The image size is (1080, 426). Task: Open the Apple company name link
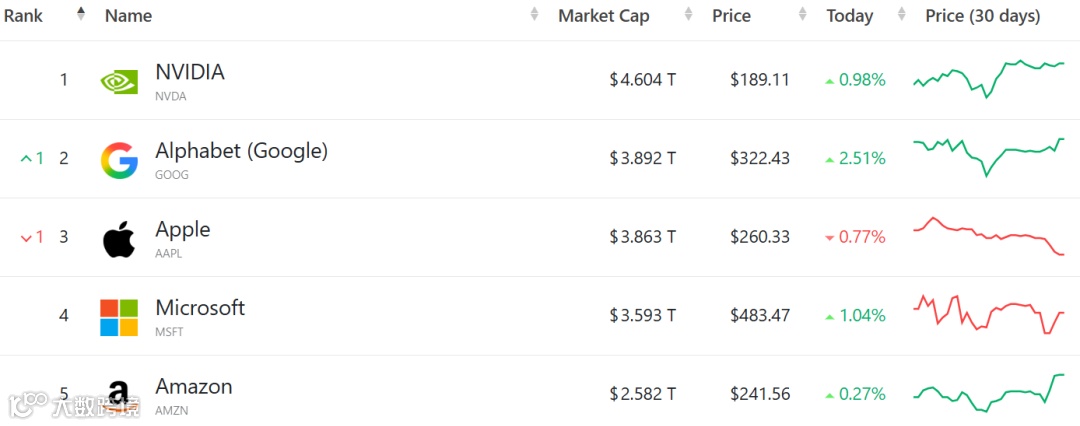click(183, 229)
